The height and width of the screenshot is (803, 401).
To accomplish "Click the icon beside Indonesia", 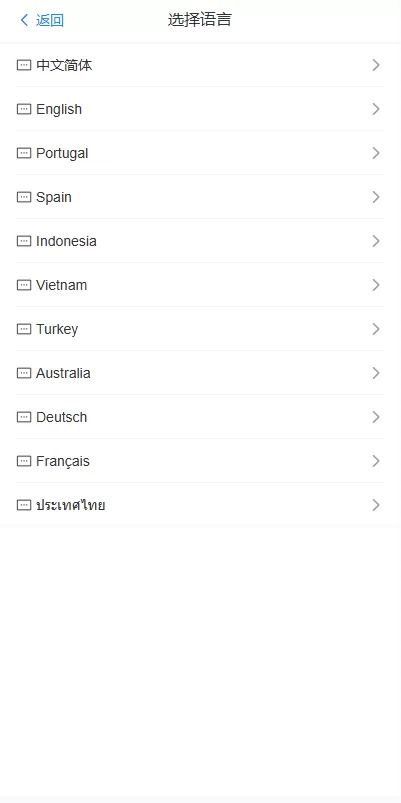I will (x=24, y=241).
